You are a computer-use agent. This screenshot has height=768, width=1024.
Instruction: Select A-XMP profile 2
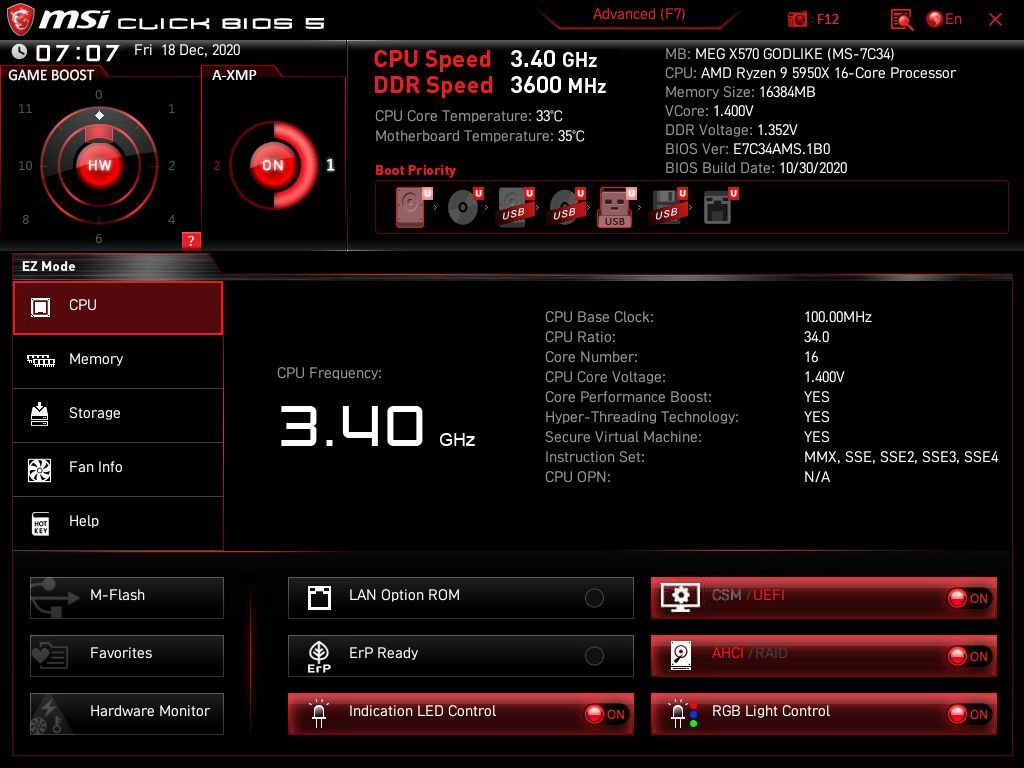pyautogui.click(x=216, y=166)
